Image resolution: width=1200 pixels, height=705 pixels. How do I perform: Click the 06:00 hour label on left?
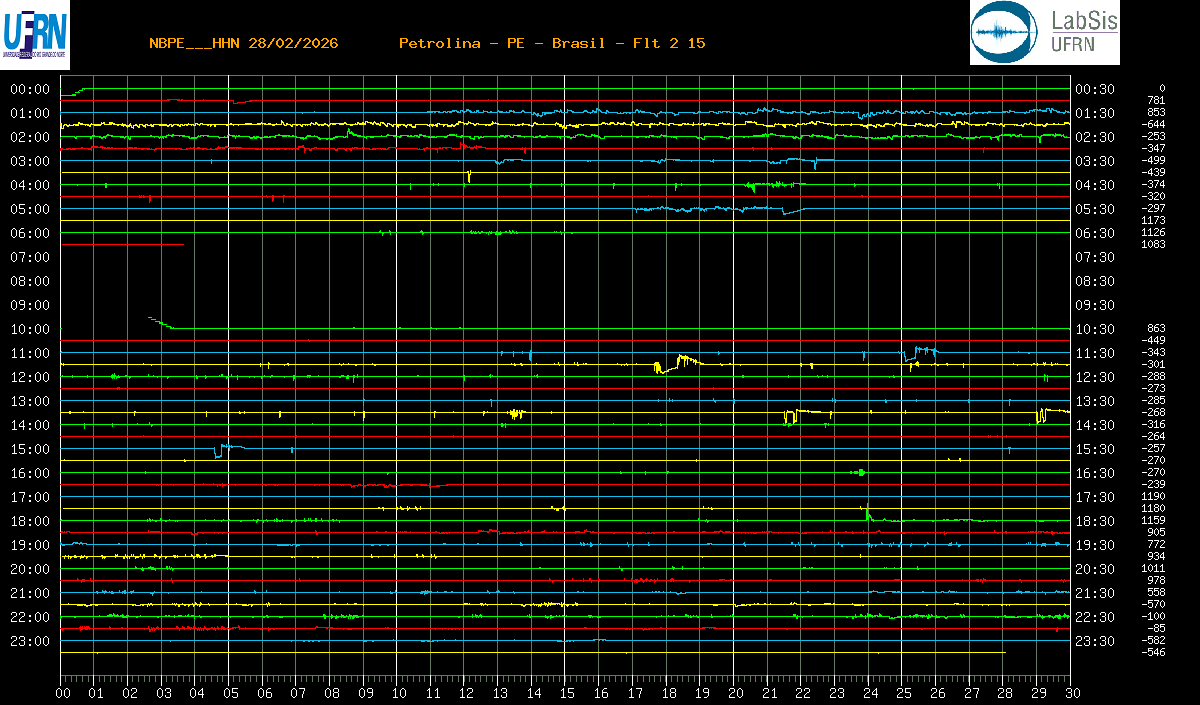click(30, 233)
